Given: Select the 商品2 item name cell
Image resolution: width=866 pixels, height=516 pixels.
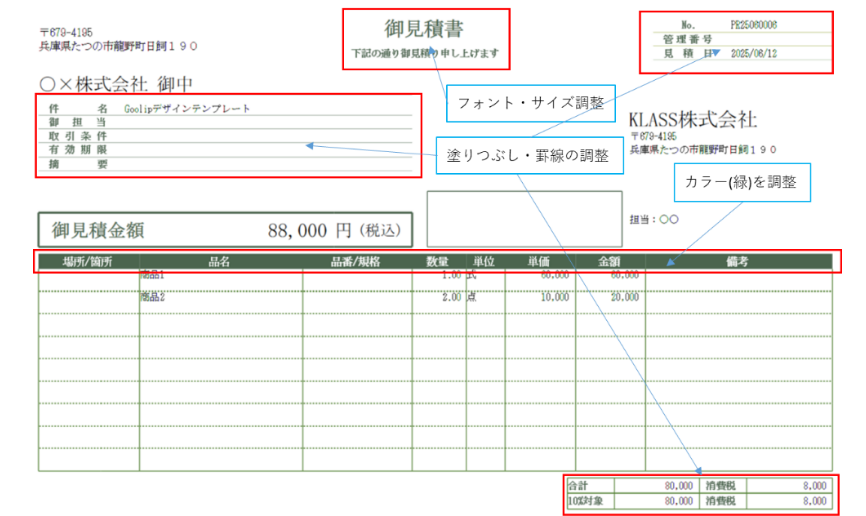Looking at the screenshot, I should click(x=153, y=297).
